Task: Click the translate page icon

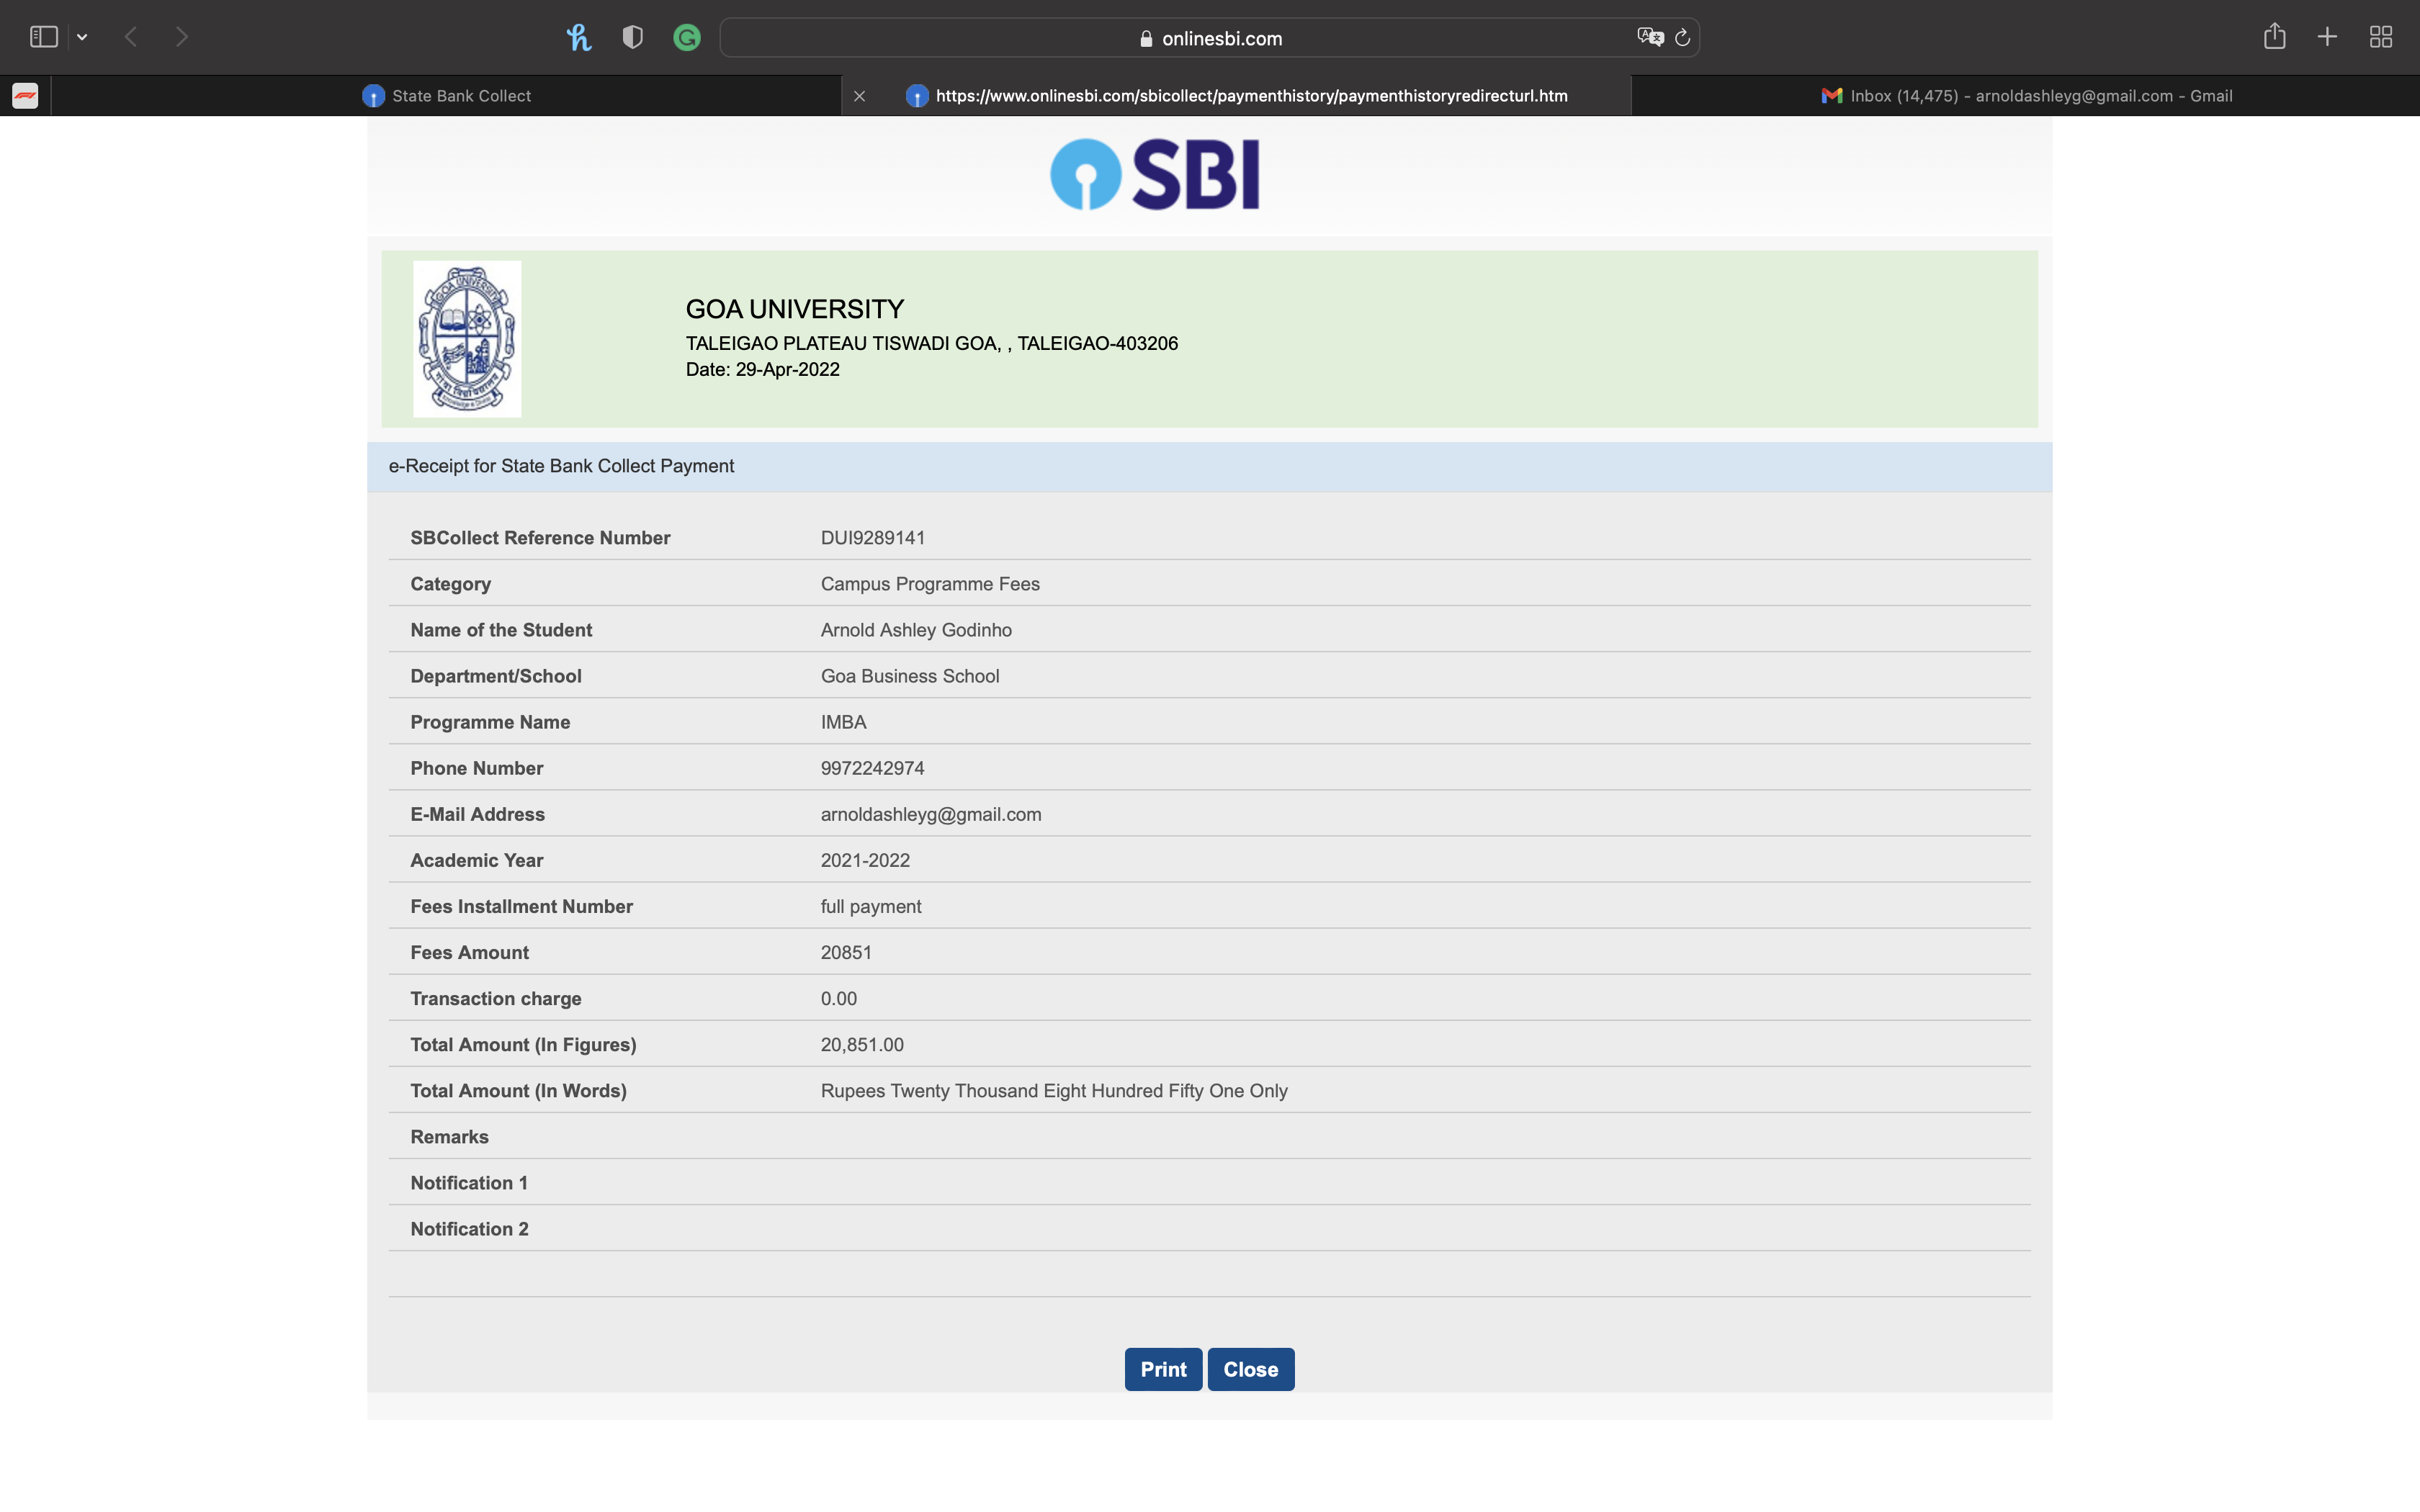Action: 1650,37
